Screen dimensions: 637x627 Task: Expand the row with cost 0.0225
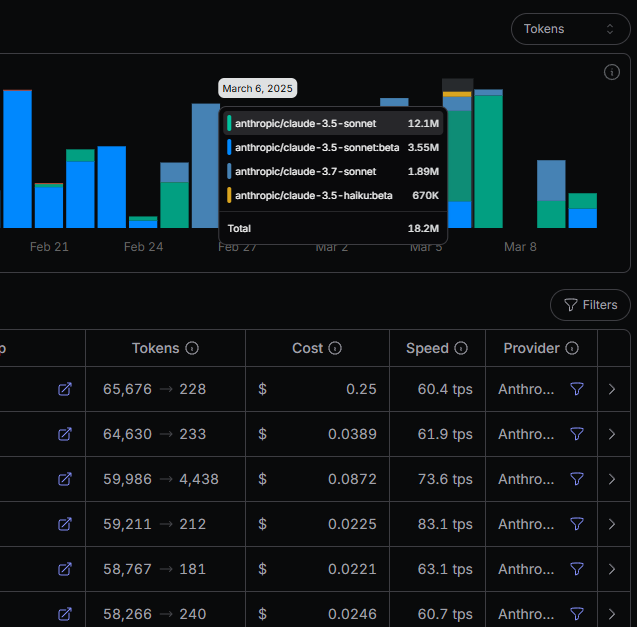(612, 524)
